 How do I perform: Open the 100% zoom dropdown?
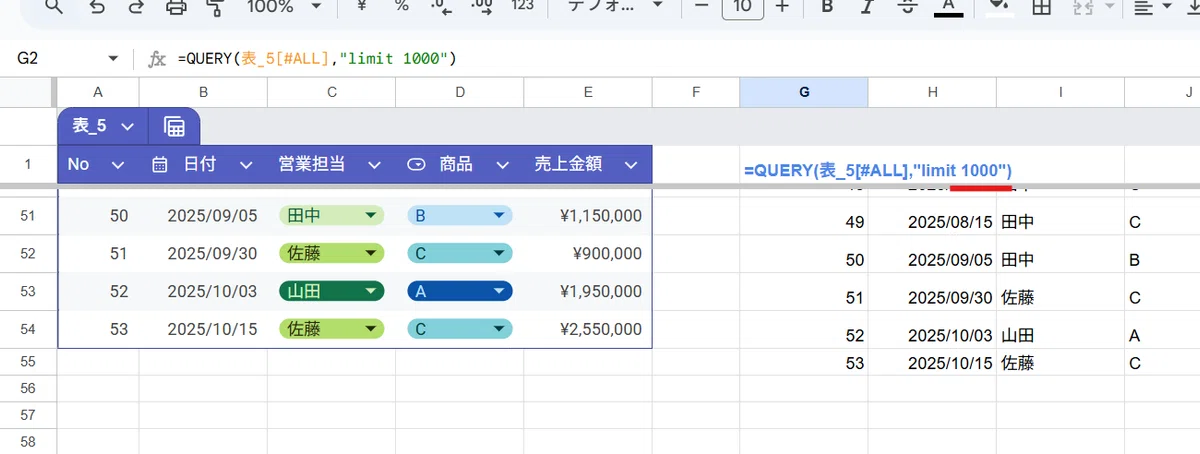pos(285,6)
